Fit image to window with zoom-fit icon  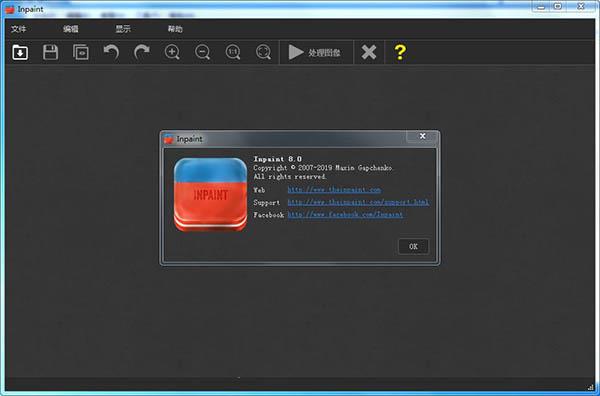point(263,52)
